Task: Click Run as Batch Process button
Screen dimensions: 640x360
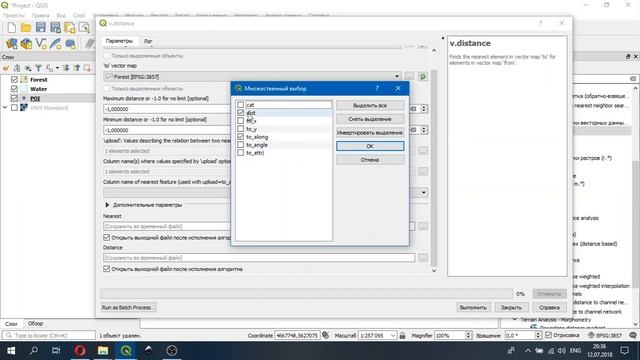Action: click(x=129, y=307)
